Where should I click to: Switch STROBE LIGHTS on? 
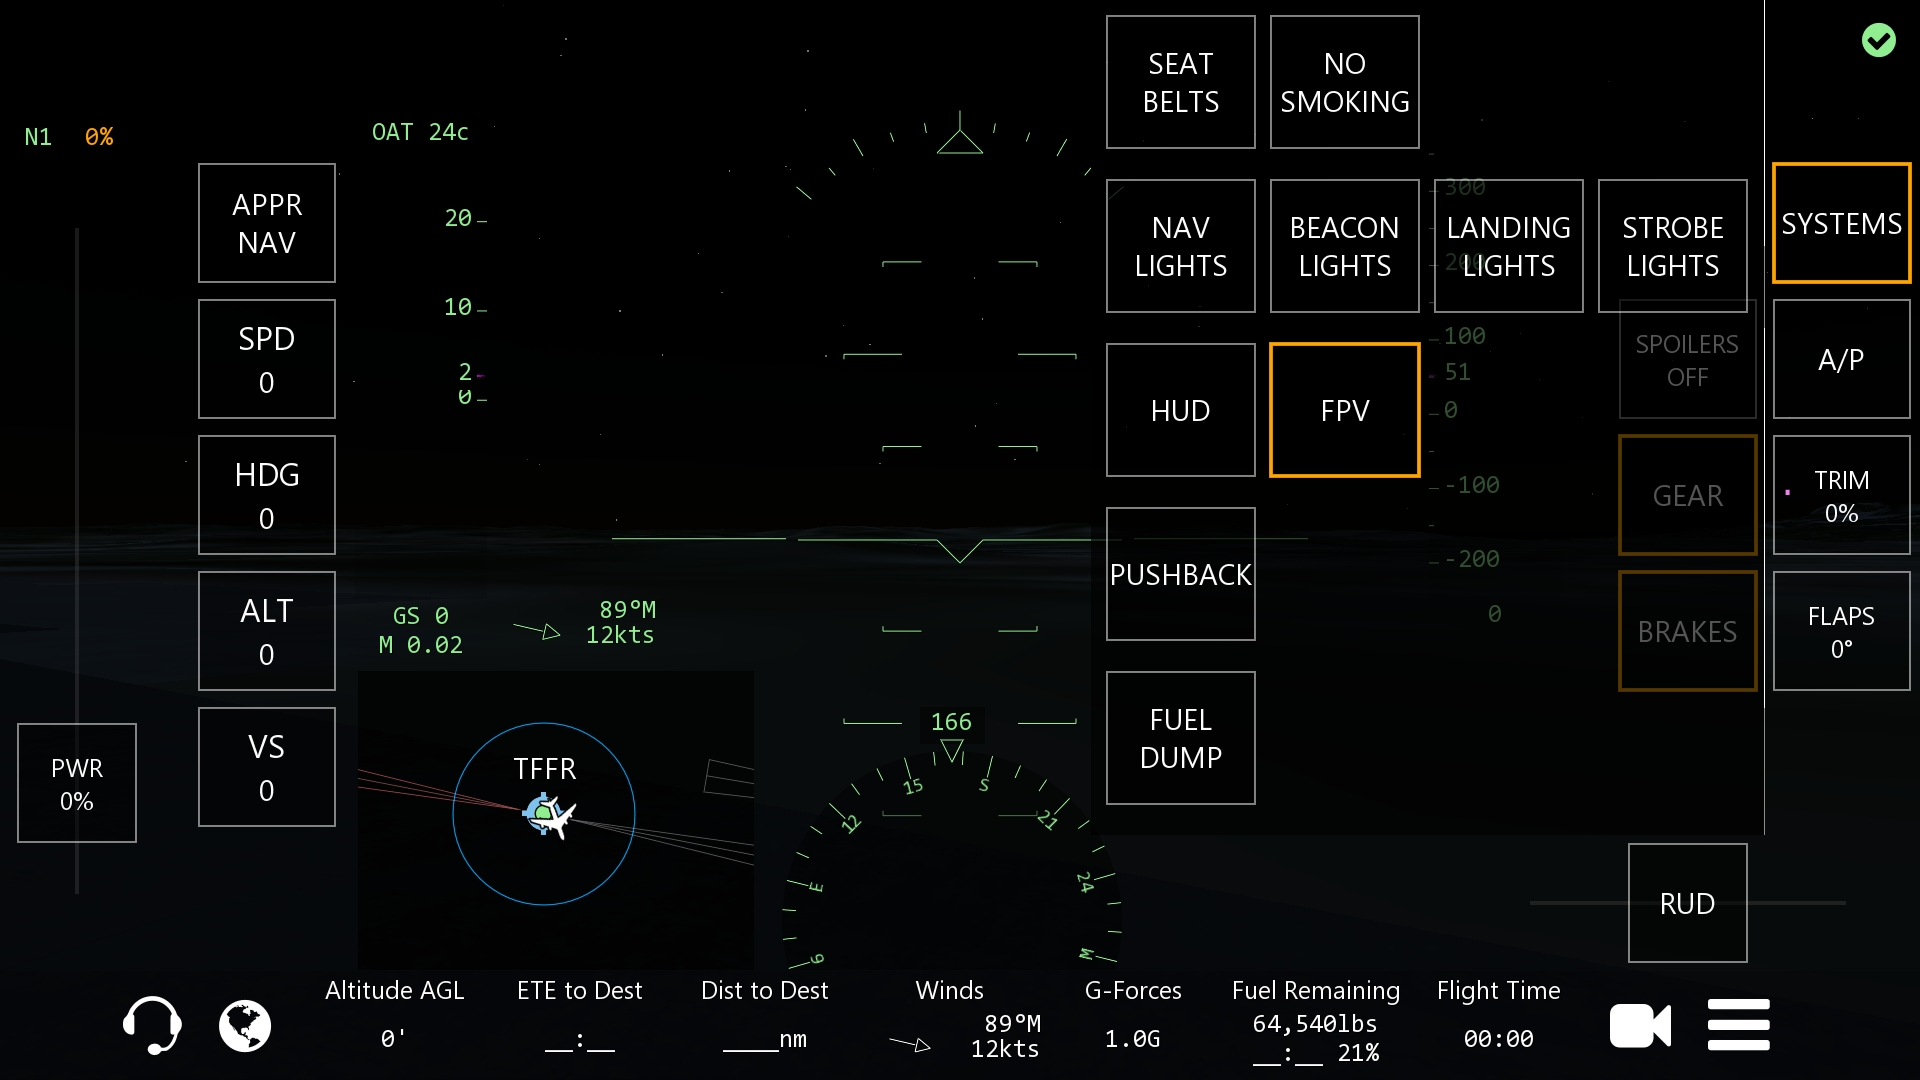point(1672,246)
